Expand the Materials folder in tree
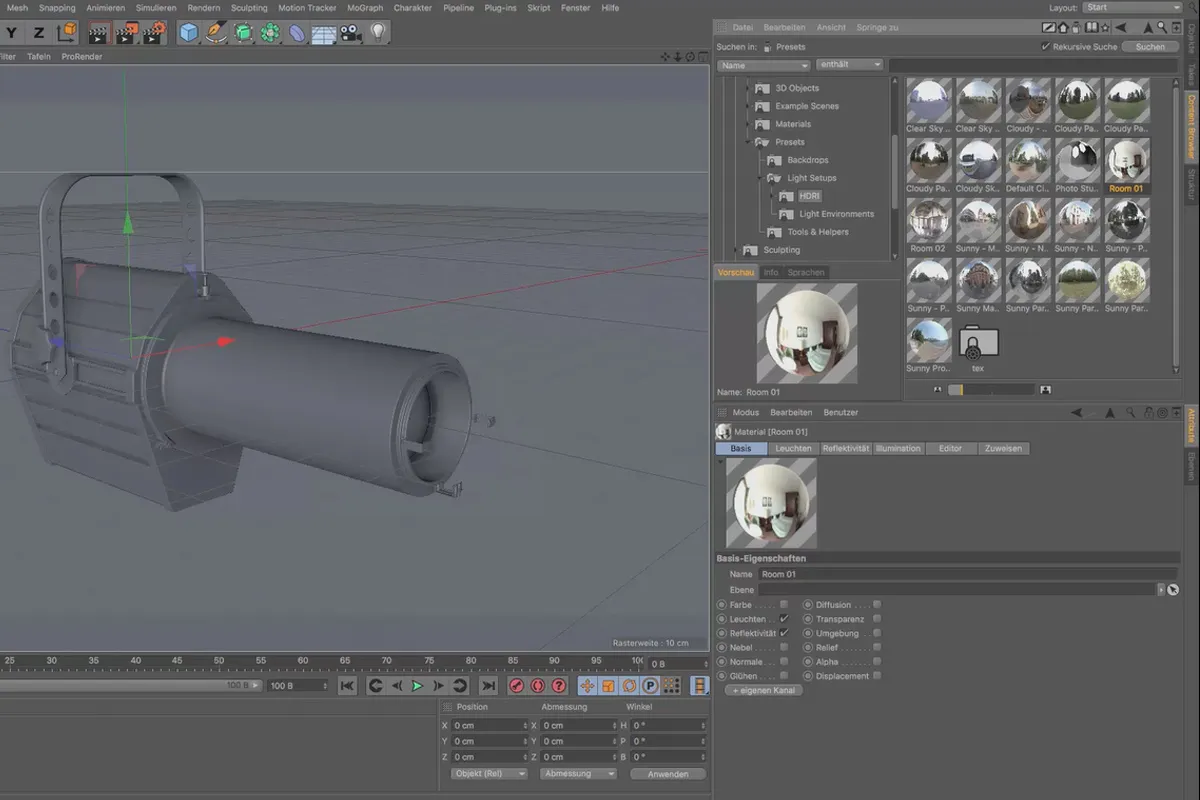The height and width of the screenshot is (800, 1200). point(747,124)
